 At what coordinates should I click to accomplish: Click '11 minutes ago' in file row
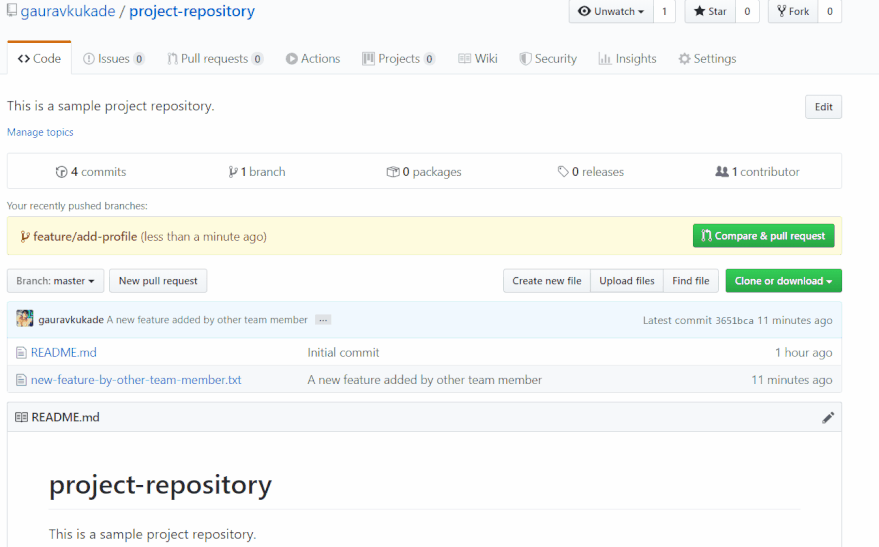[x=792, y=380]
